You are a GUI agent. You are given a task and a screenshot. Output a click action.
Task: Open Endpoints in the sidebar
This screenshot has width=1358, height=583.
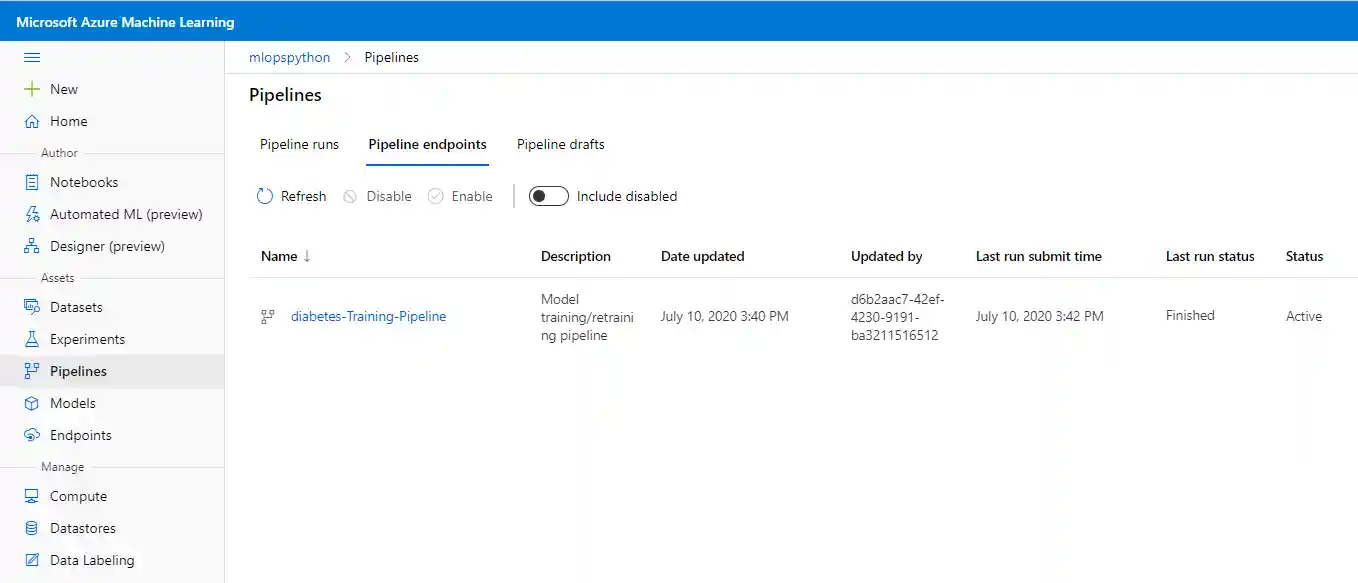click(x=80, y=435)
